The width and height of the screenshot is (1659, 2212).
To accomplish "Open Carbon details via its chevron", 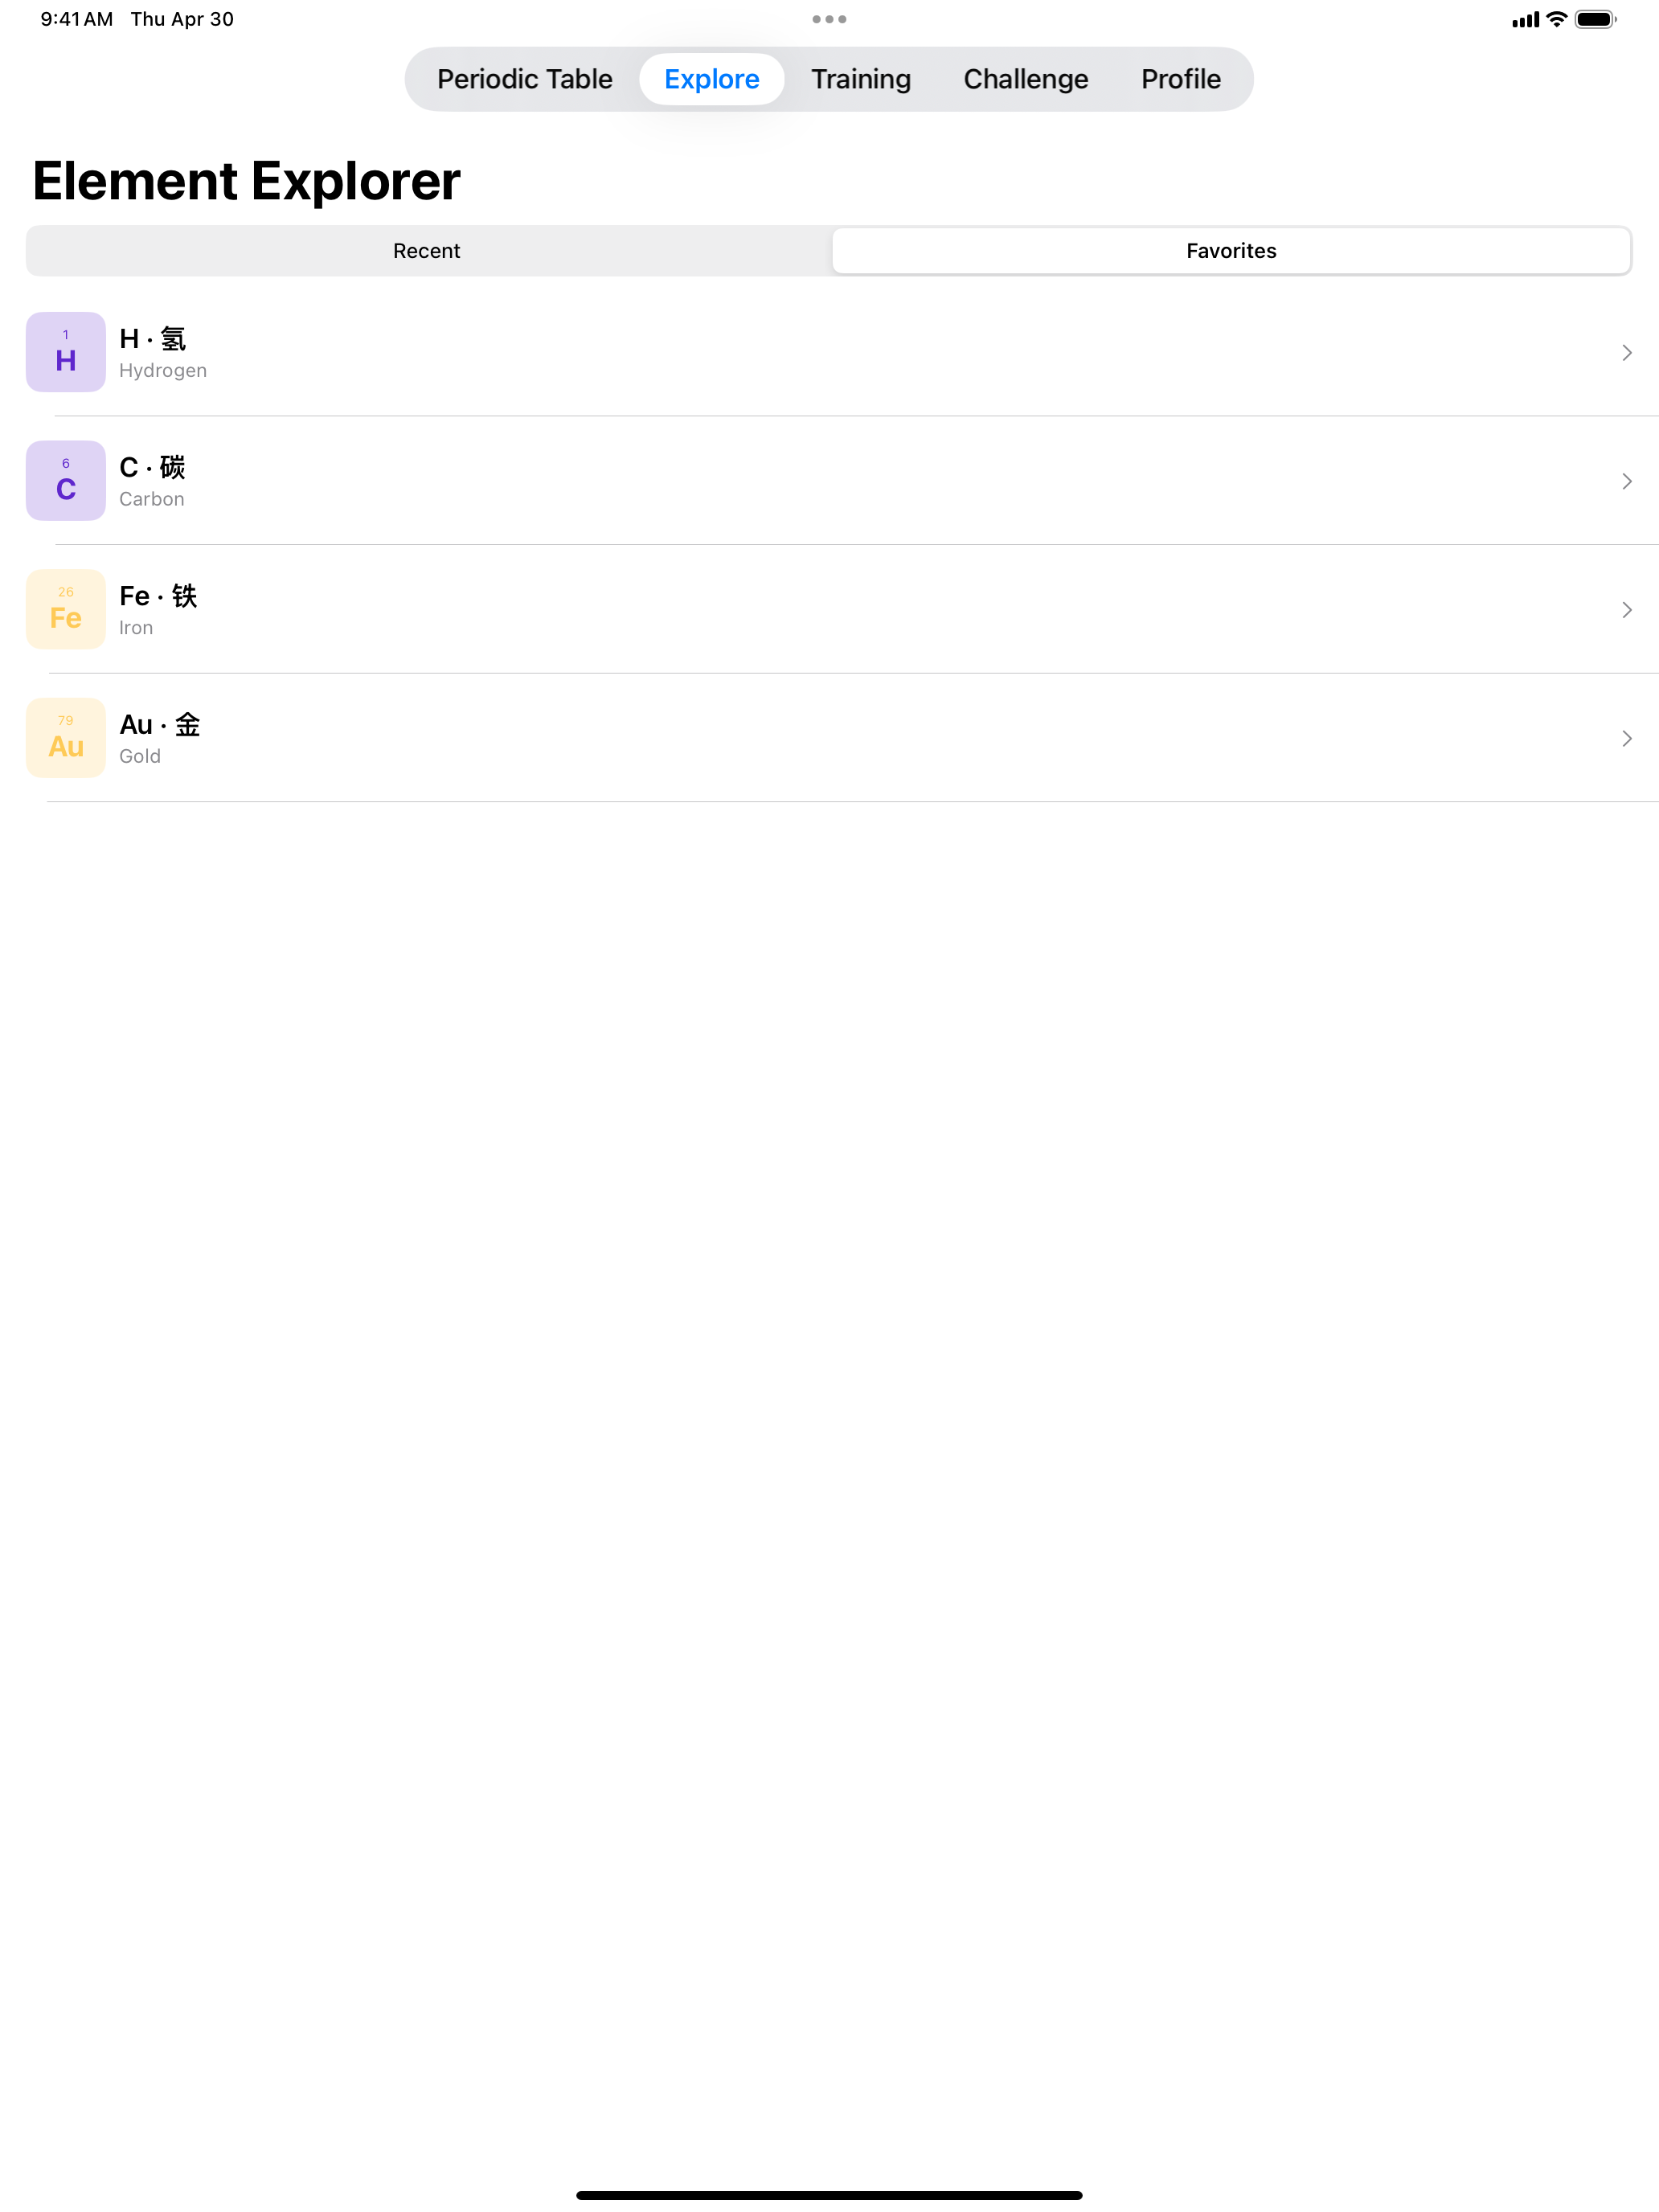I will [x=1626, y=482].
